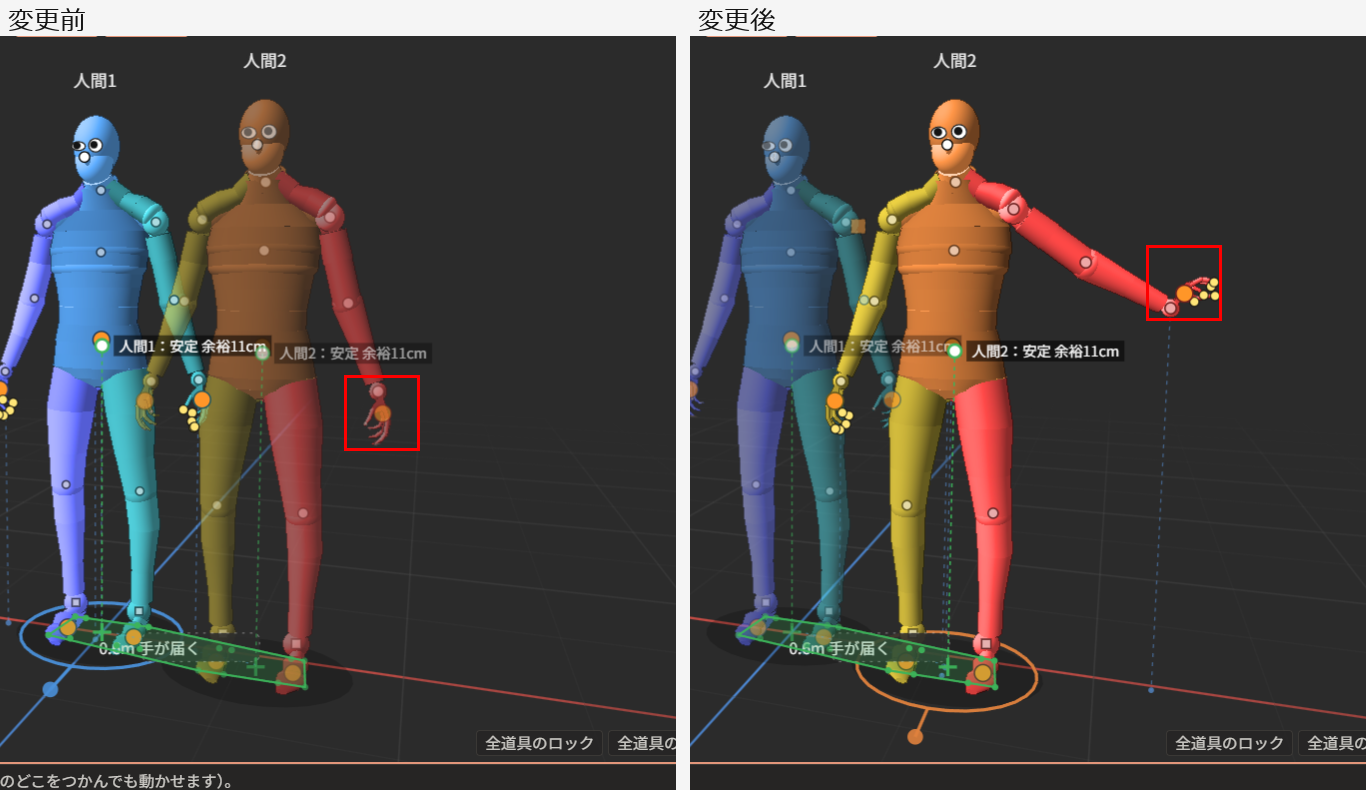1366x790 pixels.
Task: Select 人間2's red leg knee joint in 変更前
Action: tap(304, 514)
